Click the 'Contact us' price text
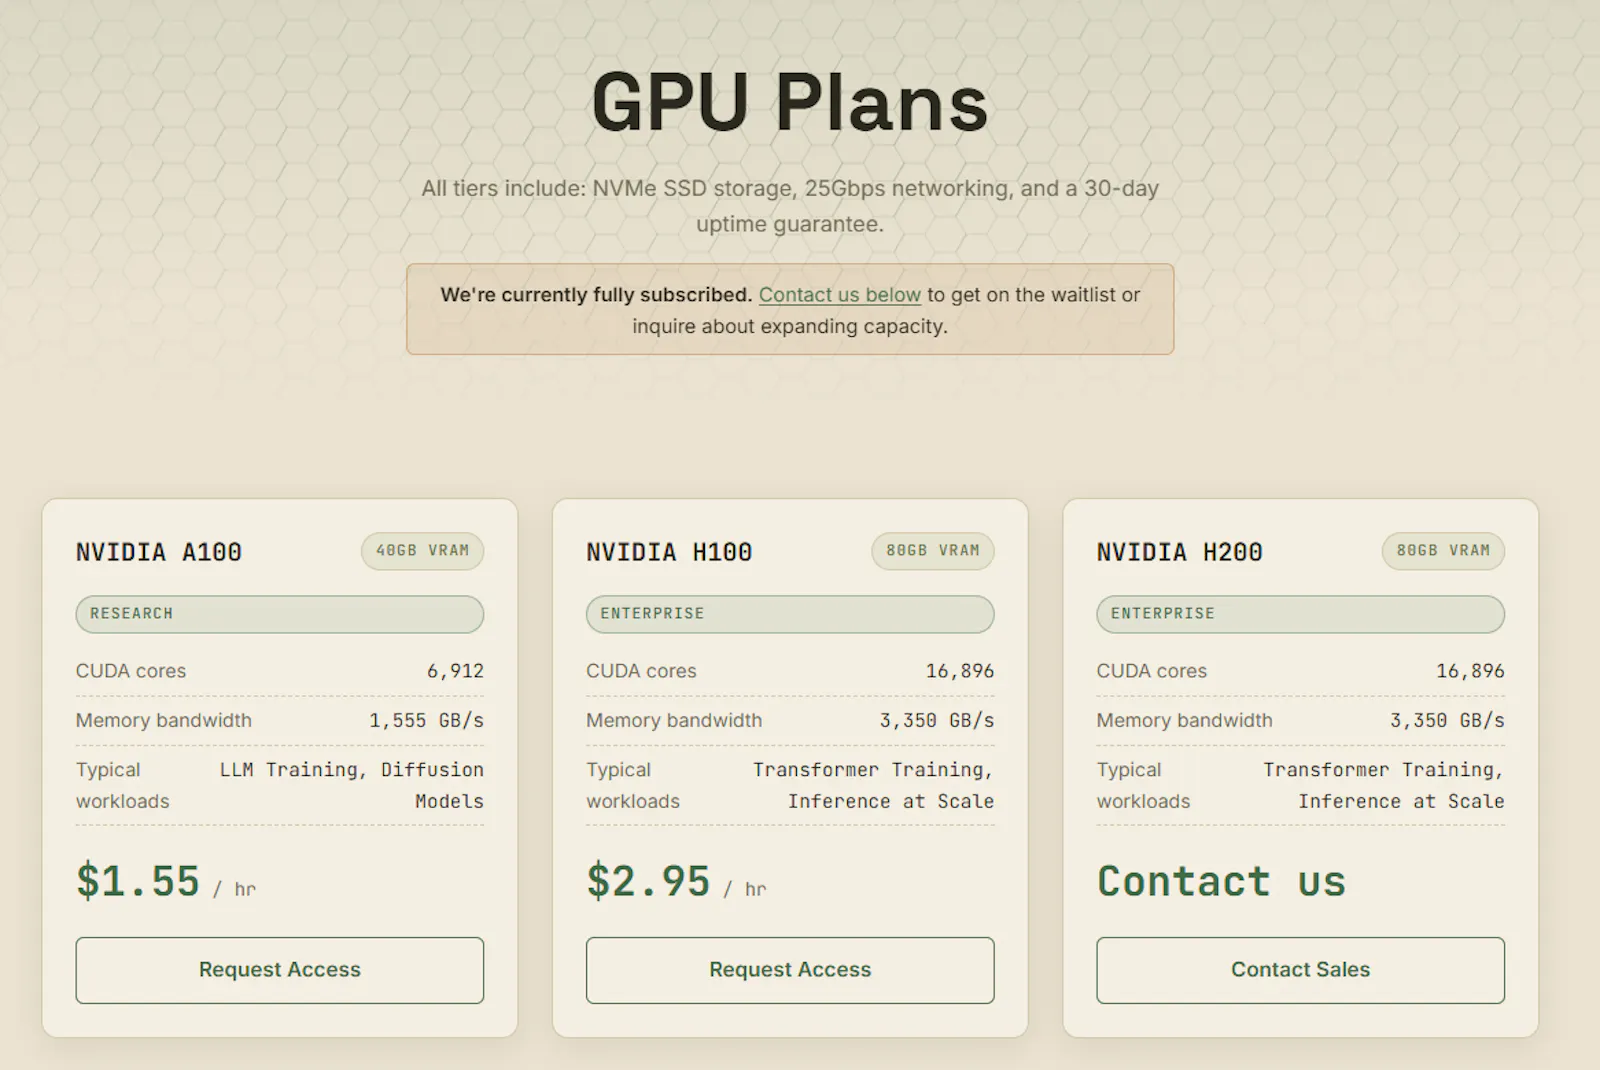 [1222, 881]
